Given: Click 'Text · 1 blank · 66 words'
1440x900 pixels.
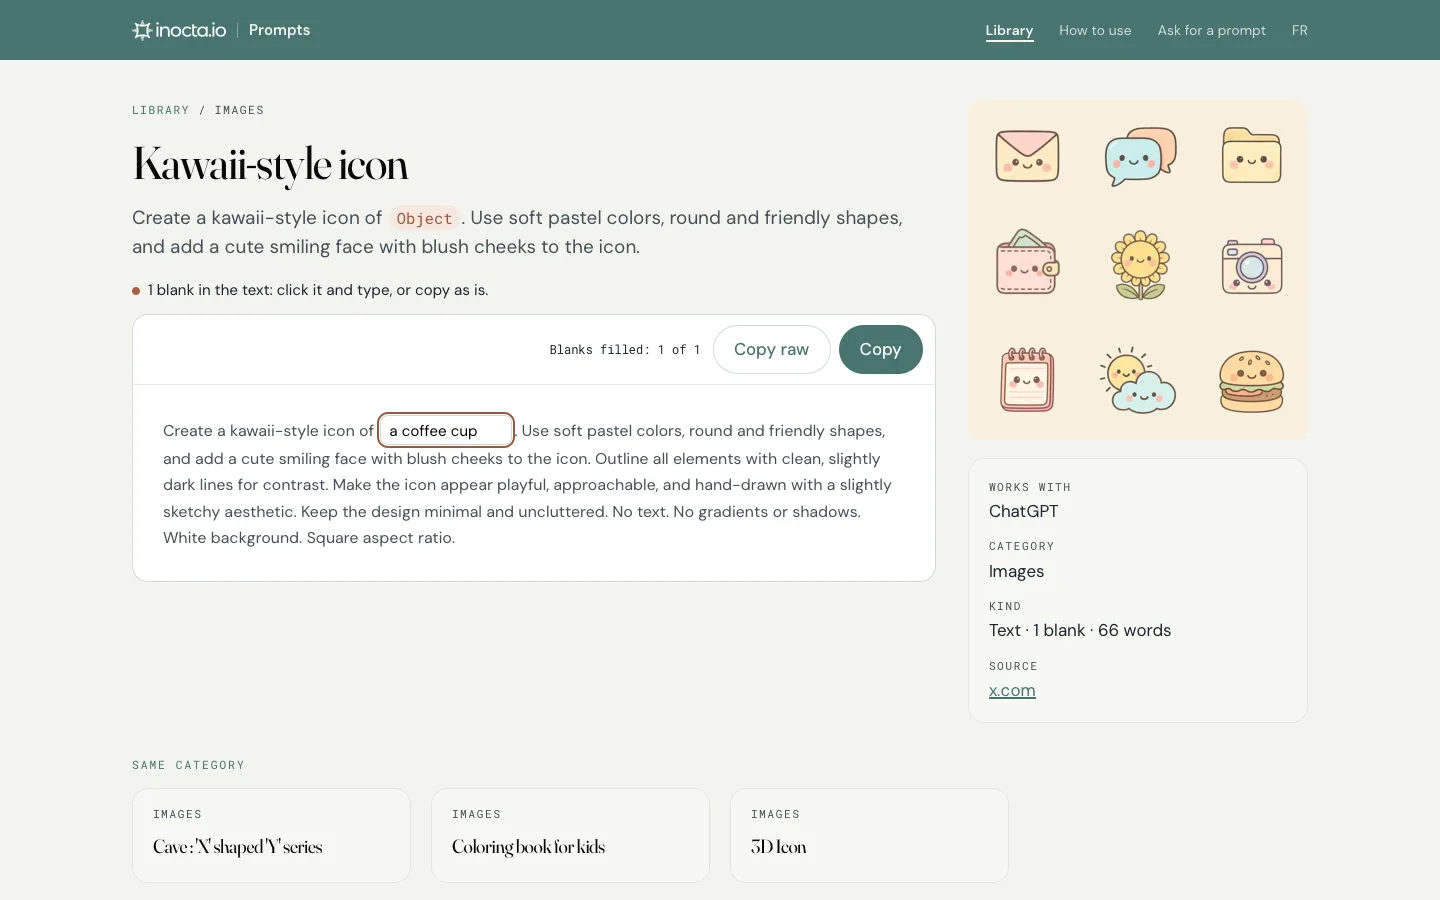Looking at the screenshot, I should [x=1080, y=630].
